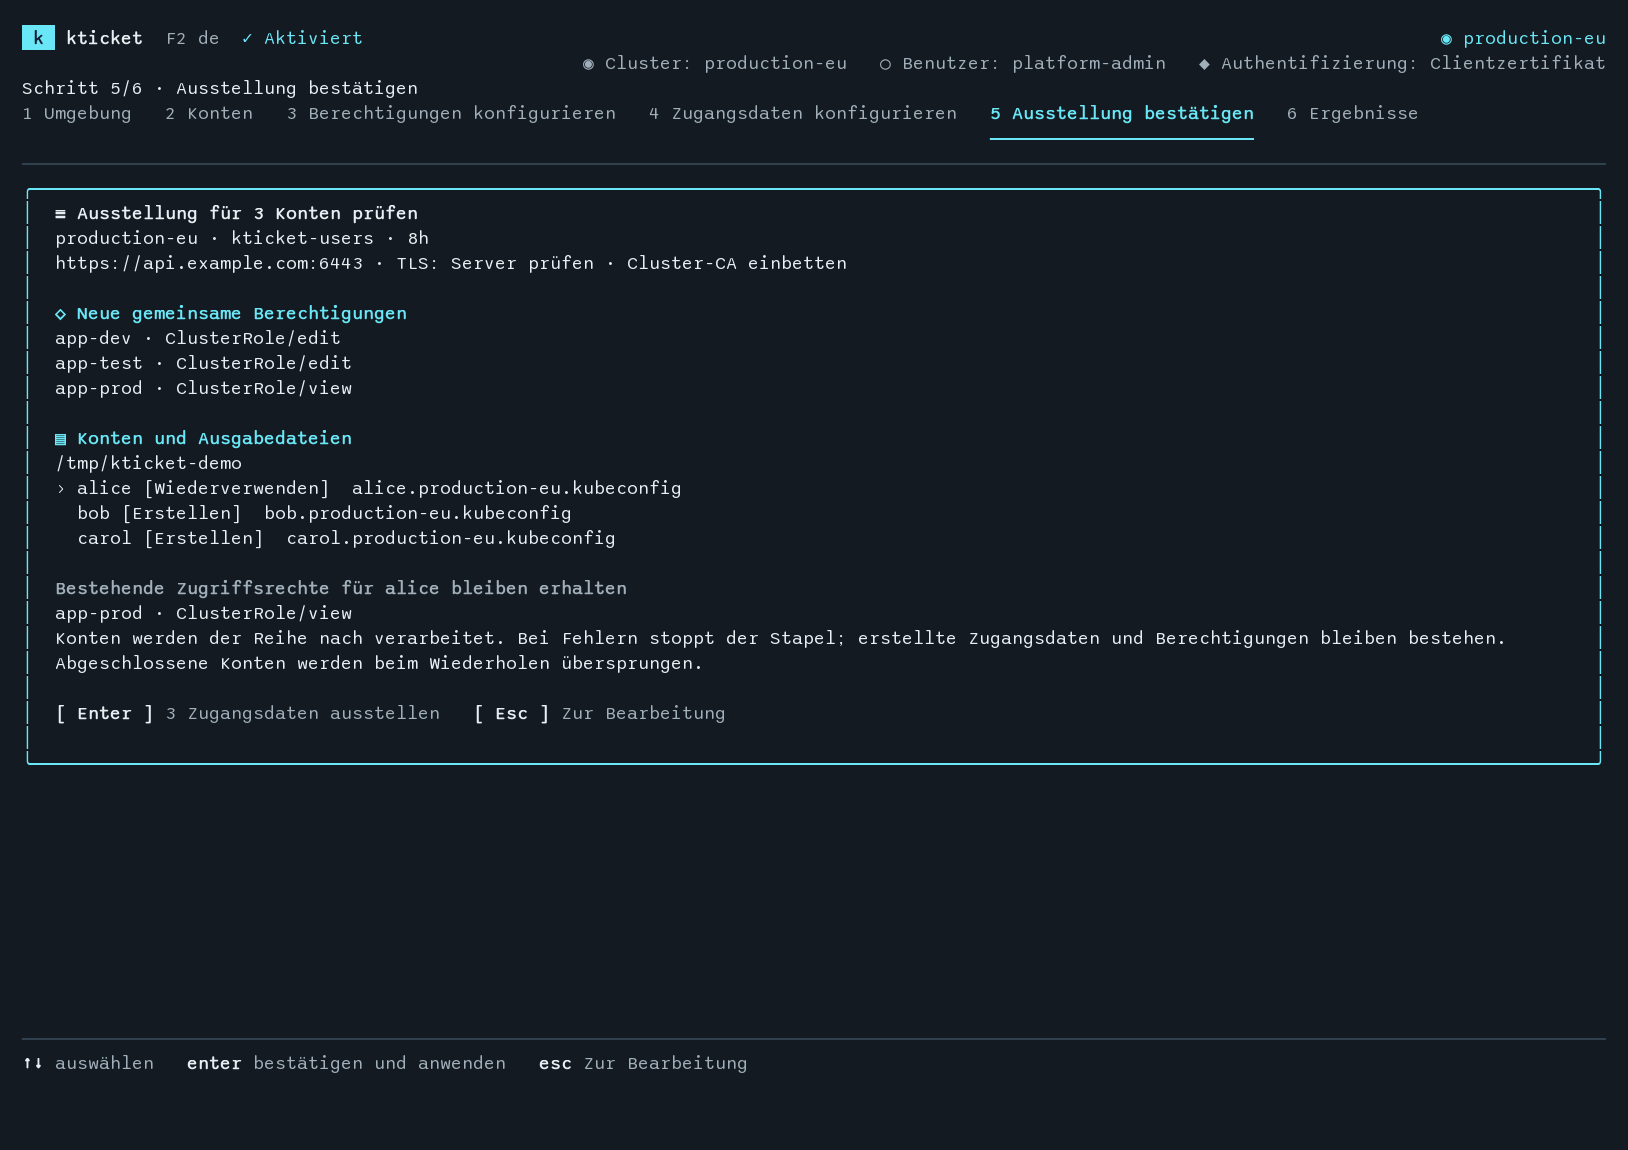Click the list icon beside Ausstellung heading
The height and width of the screenshot is (1150, 1628).
[60, 213]
